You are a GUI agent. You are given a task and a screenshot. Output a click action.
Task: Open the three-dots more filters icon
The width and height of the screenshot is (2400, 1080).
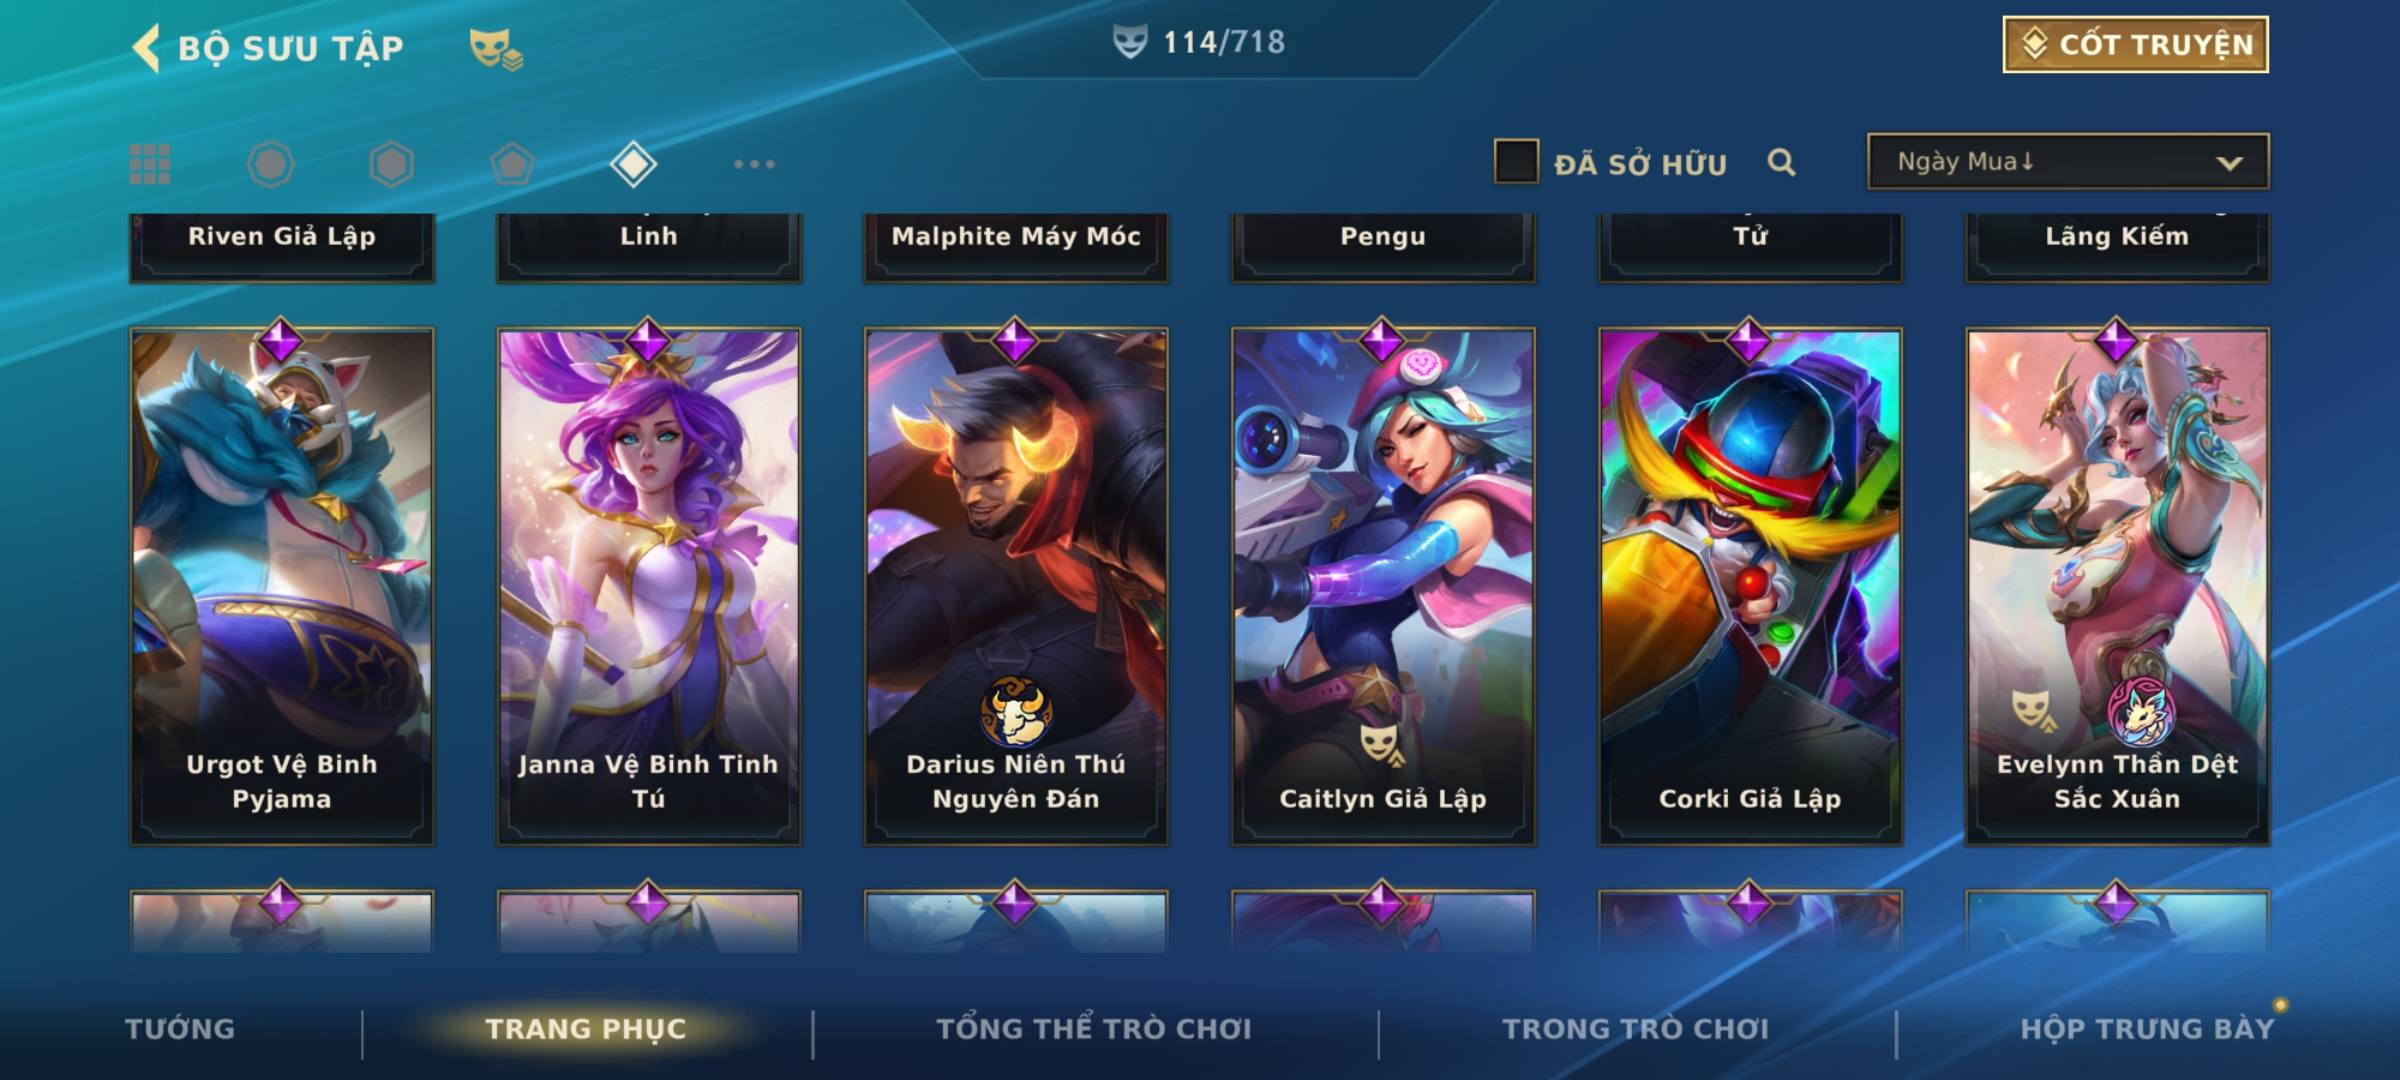pyautogui.click(x=754, y=164)
